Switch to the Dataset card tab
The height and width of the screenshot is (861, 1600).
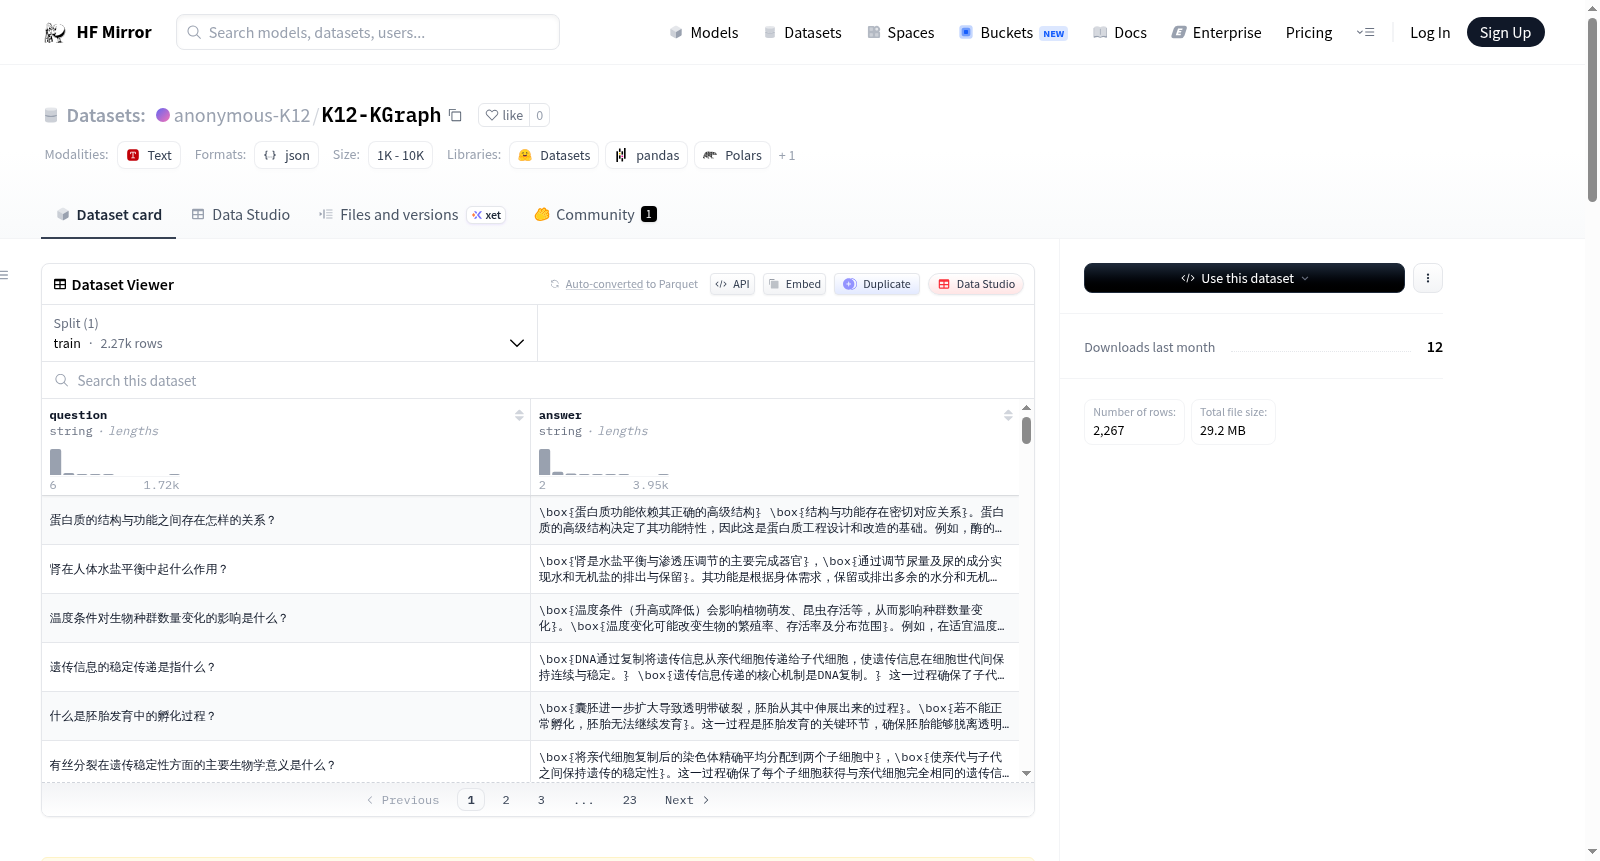[x=109, y=214]
